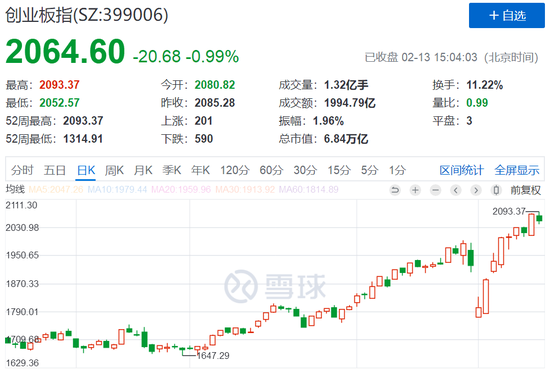Click the 上涨 count 201
This screenshot has width=550, height=369.
pos(203,121)
